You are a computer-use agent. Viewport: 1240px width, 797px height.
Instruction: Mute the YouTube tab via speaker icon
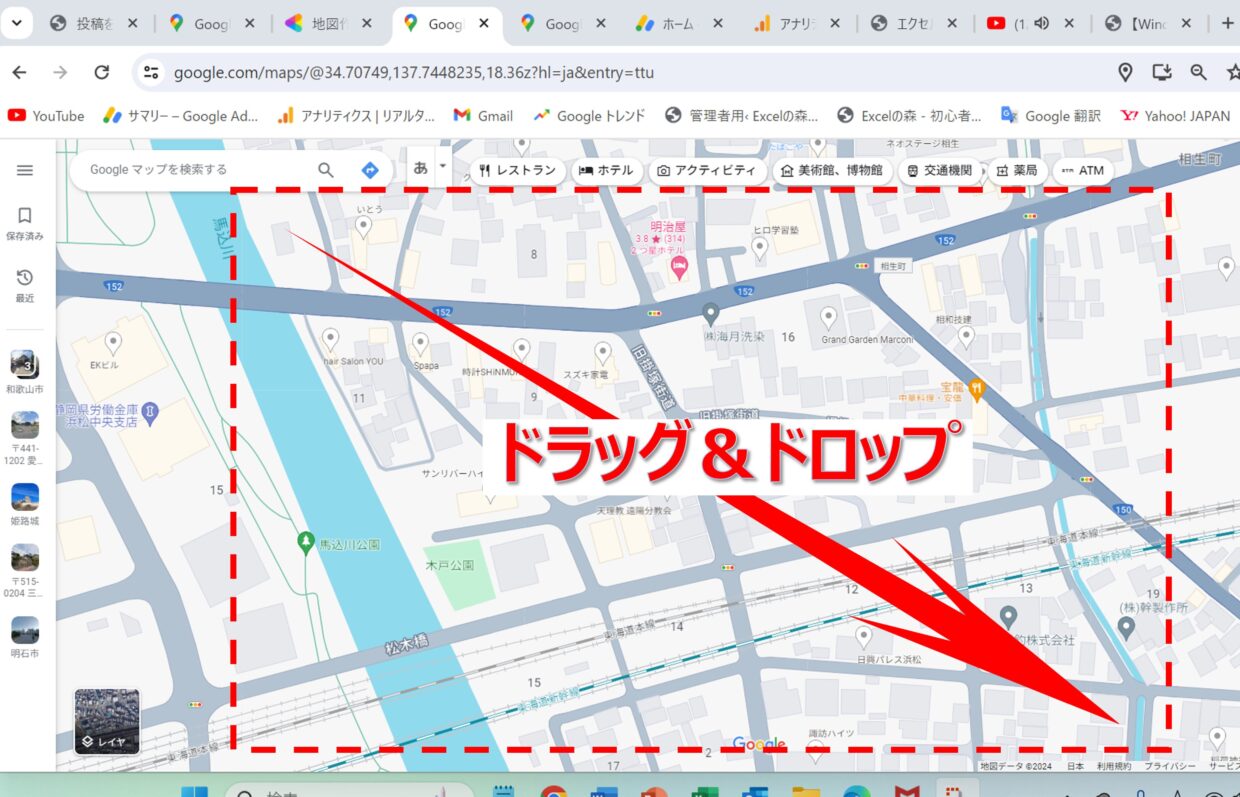click(1042, 24)
